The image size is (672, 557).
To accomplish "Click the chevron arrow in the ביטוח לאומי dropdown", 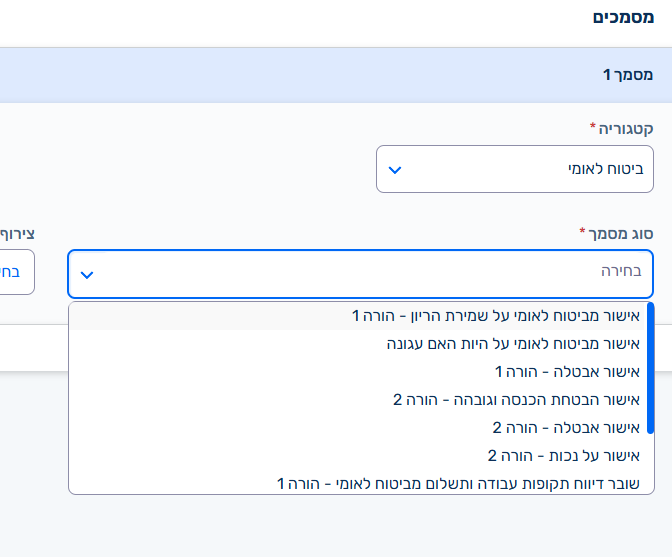I will coord(395,170).
